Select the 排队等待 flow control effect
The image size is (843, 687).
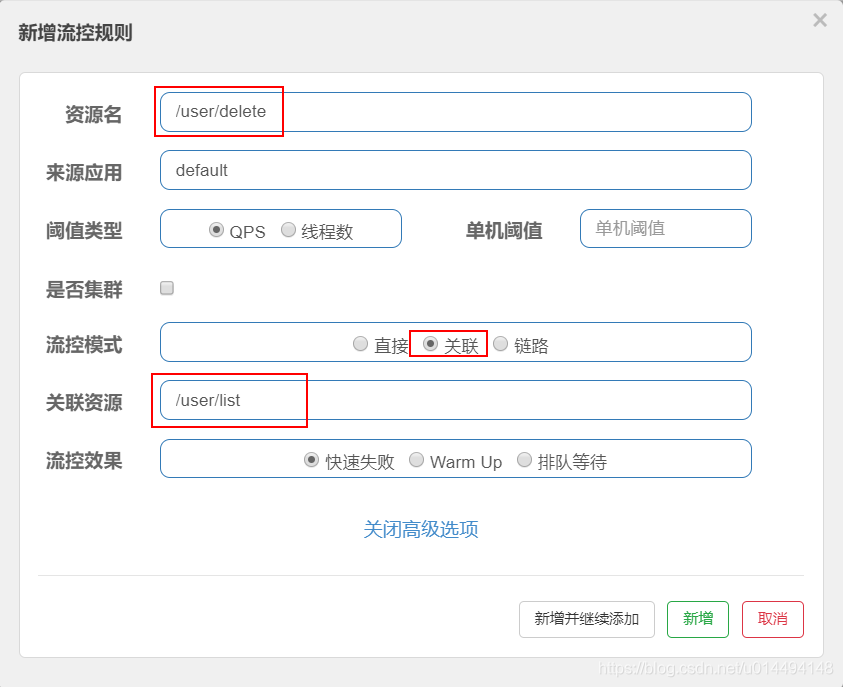point(524,460)
